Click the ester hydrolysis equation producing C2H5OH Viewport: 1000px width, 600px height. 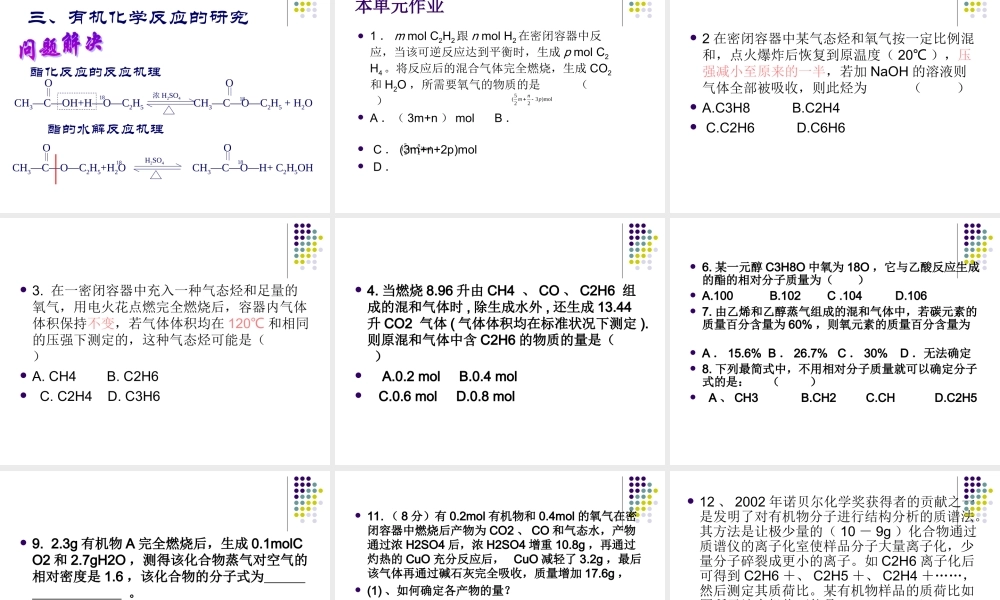pos(163,164)
